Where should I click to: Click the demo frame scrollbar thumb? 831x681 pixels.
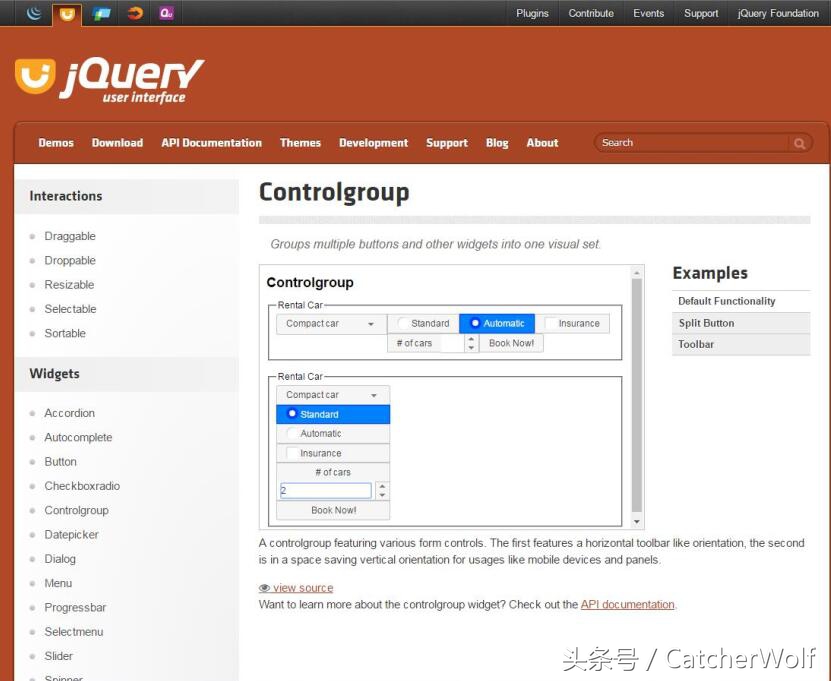[636, 395]
